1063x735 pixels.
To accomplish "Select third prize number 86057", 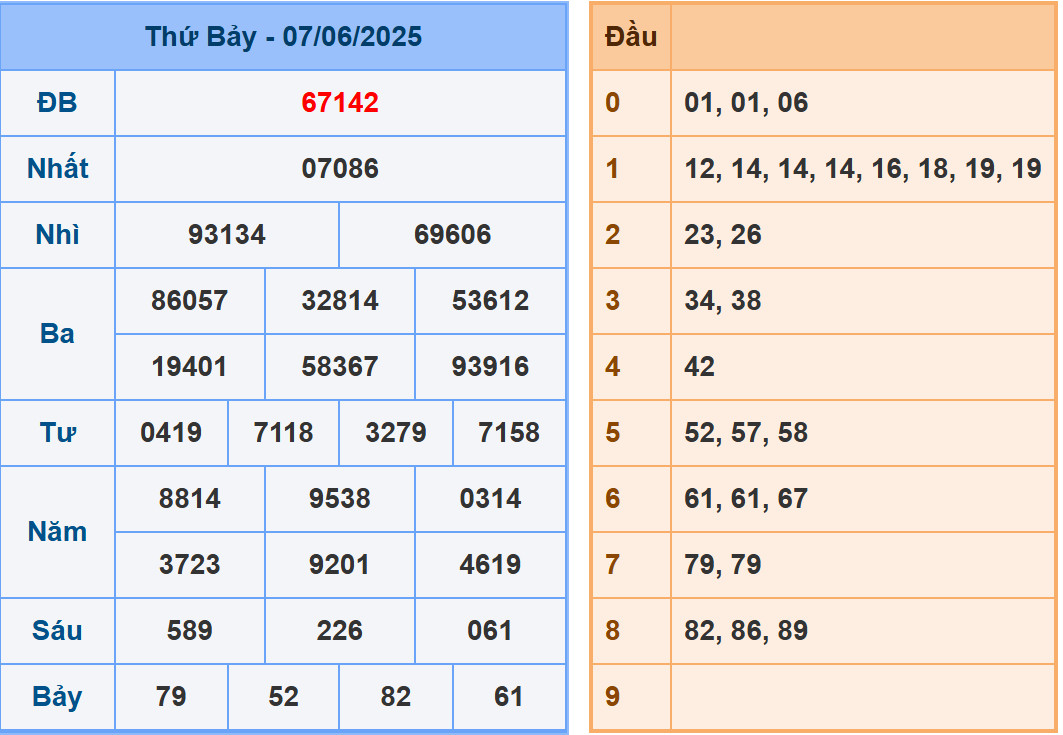I will point(190,301).
